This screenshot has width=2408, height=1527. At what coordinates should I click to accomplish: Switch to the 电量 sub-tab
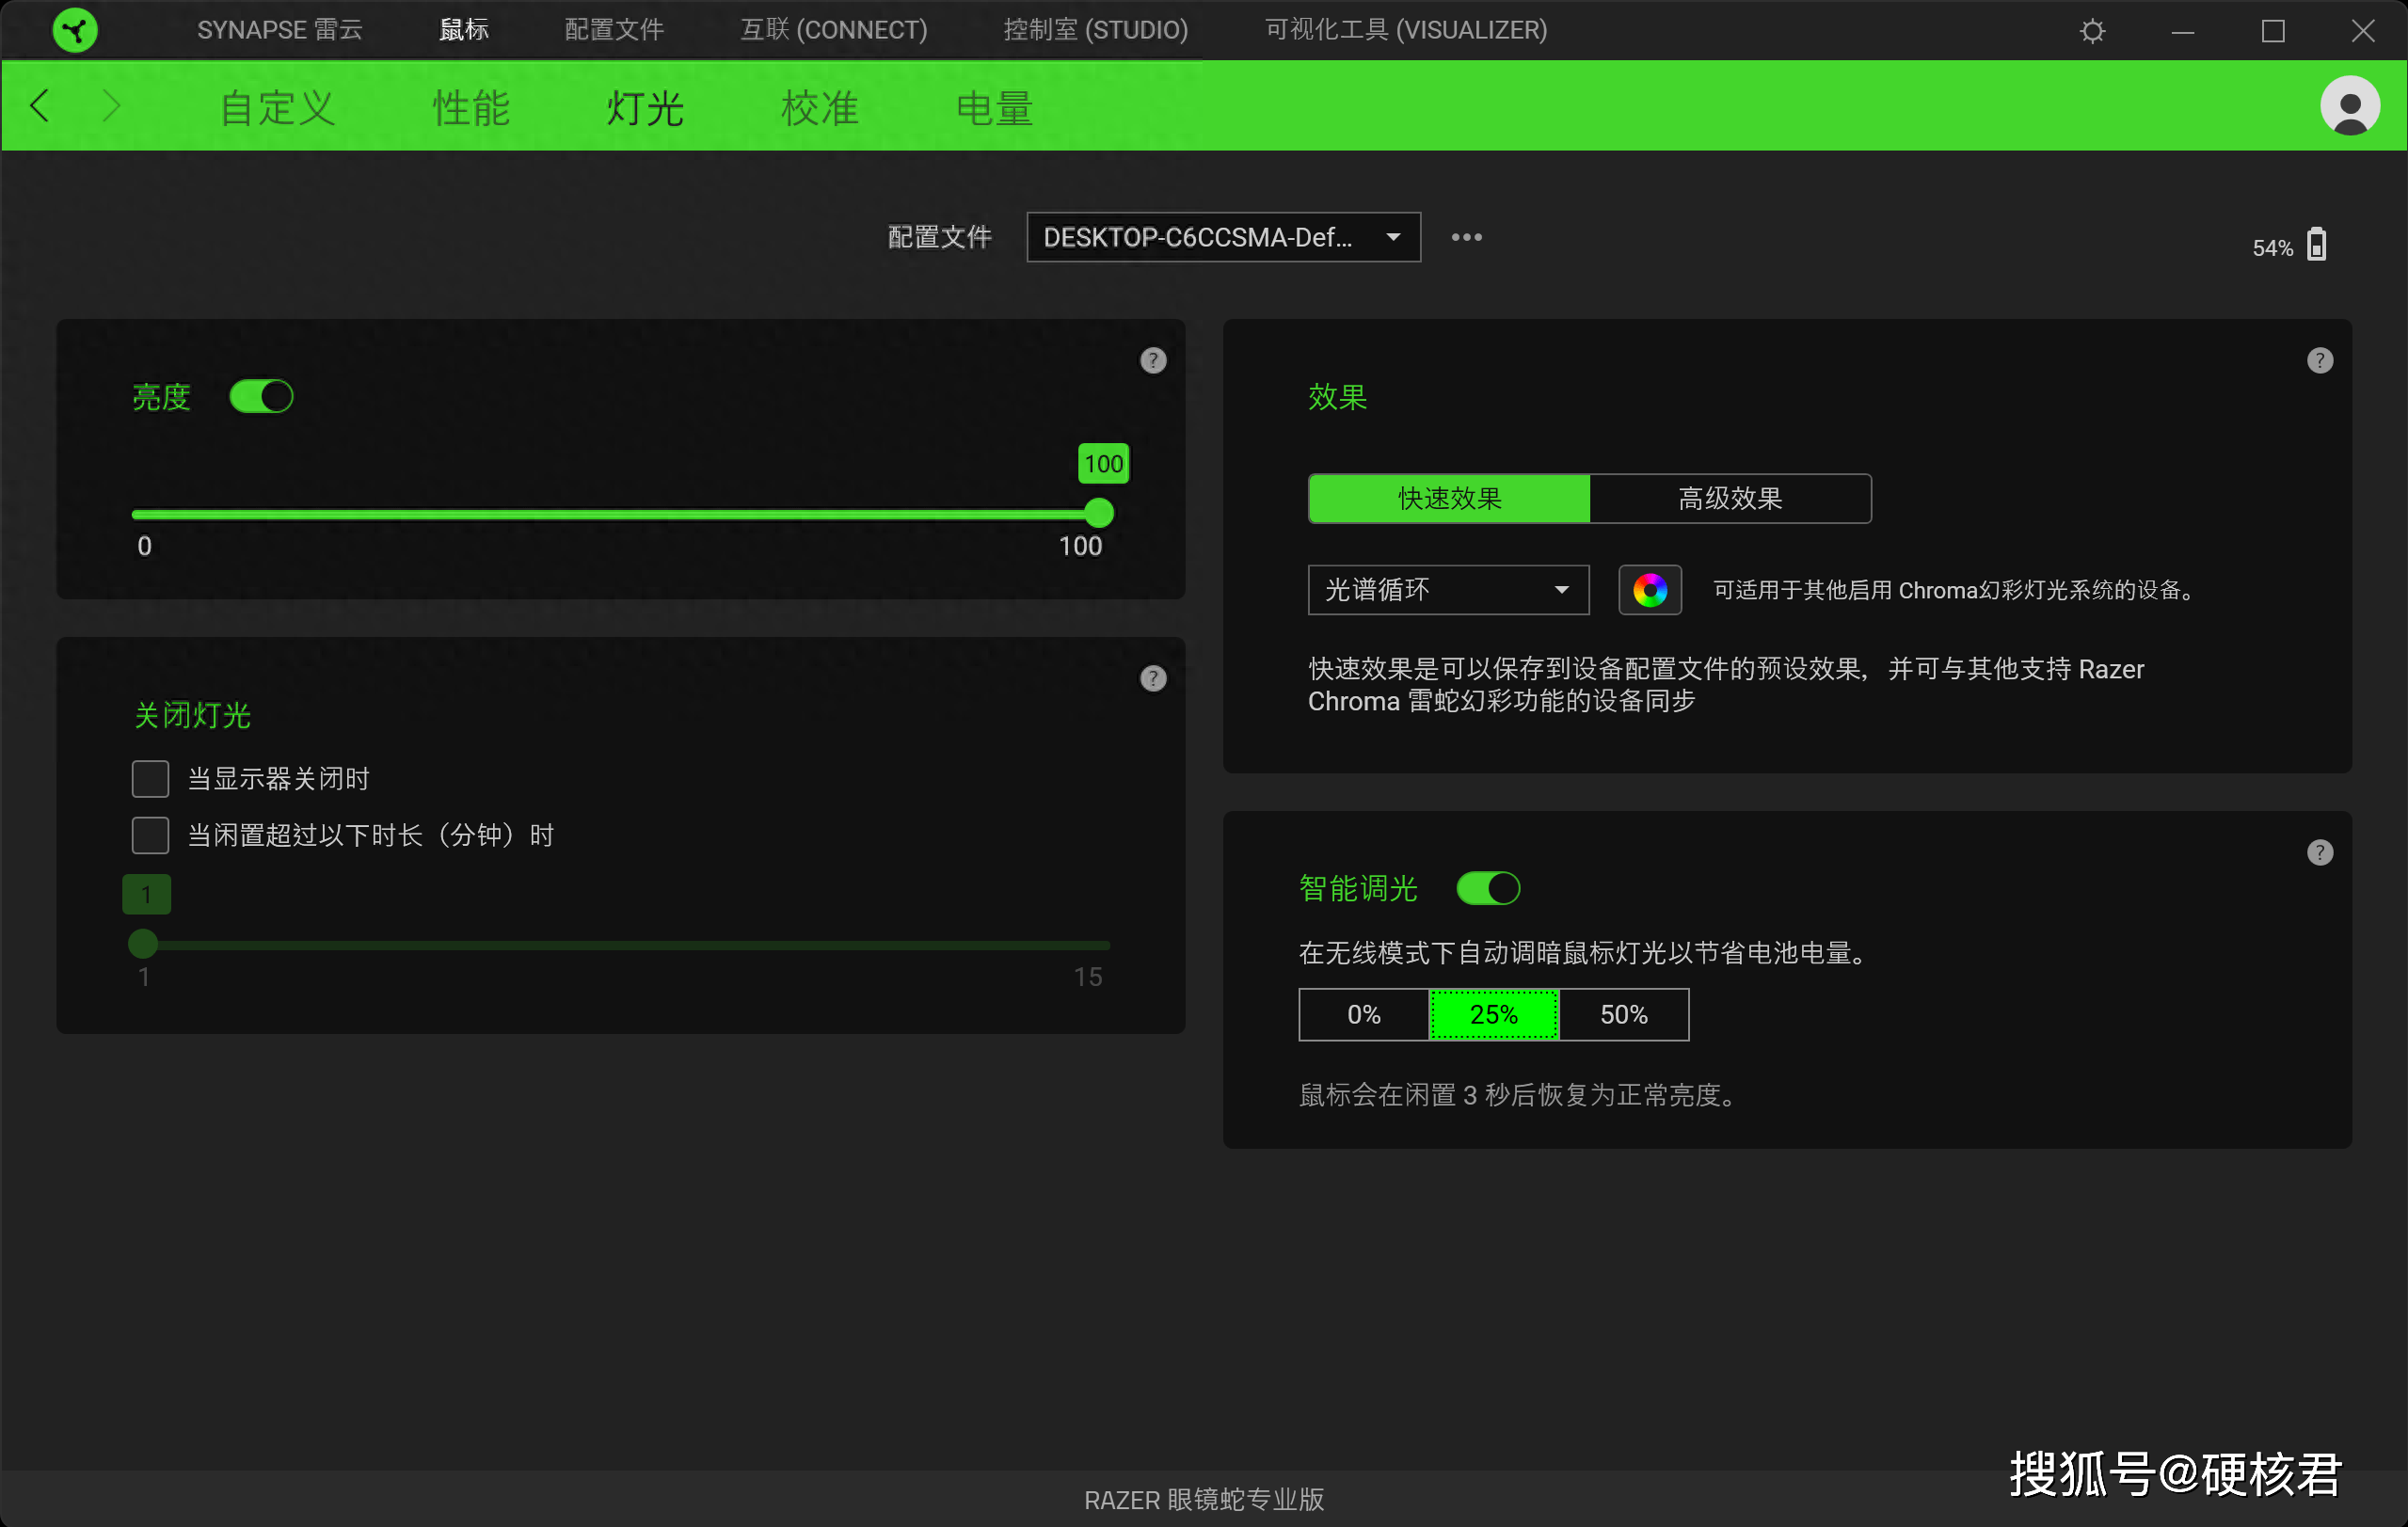click(x=994, y=107)
